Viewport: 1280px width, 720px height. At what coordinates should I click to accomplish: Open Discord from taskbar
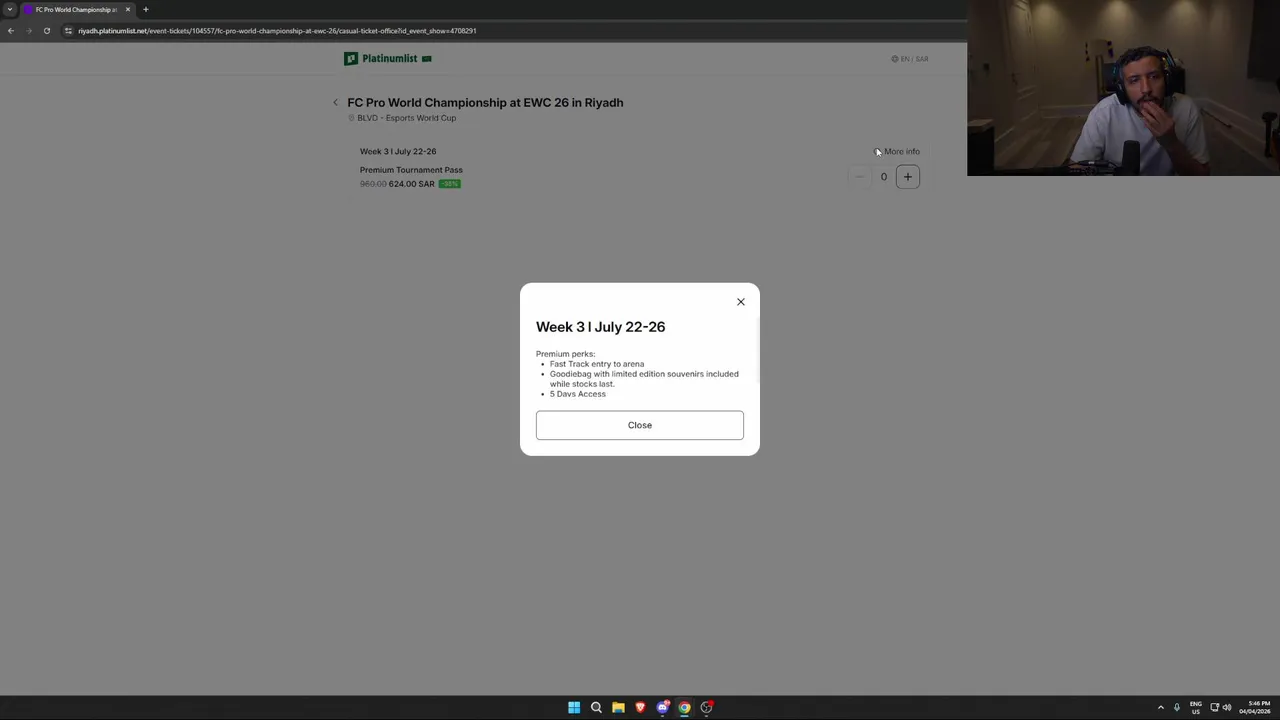point(662,708)
